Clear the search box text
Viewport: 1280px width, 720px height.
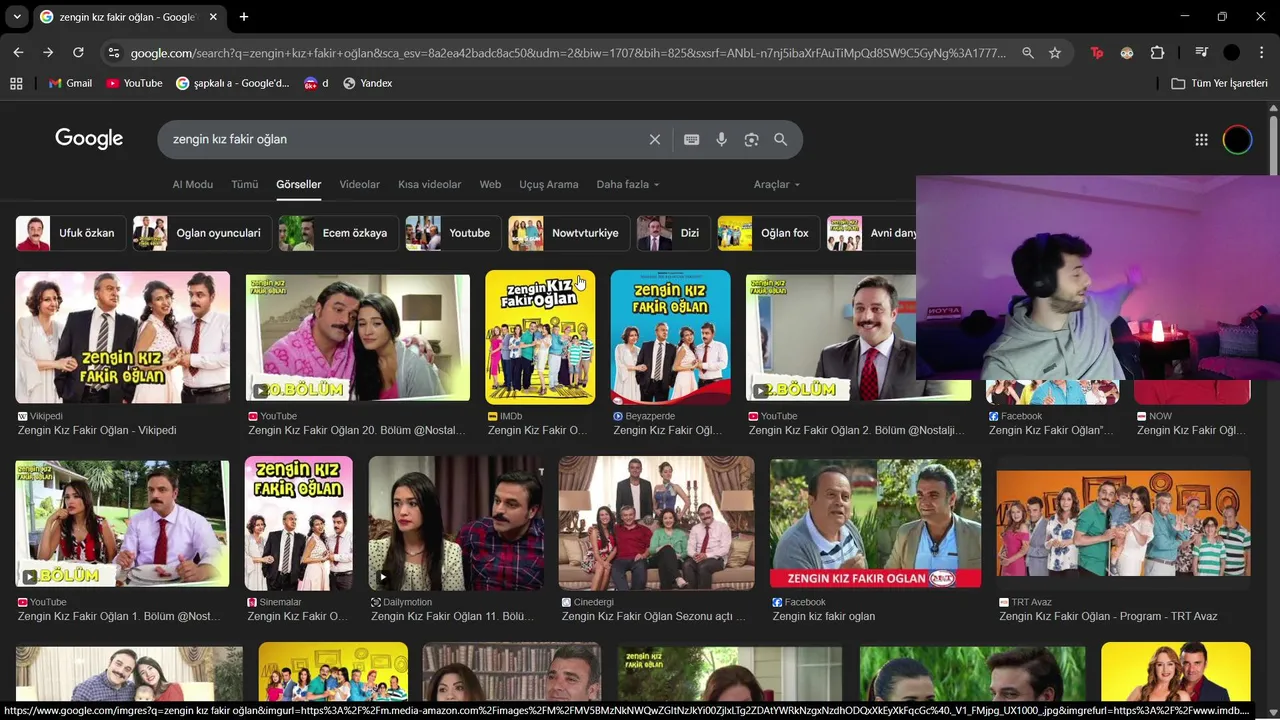(x=655, y=140)
